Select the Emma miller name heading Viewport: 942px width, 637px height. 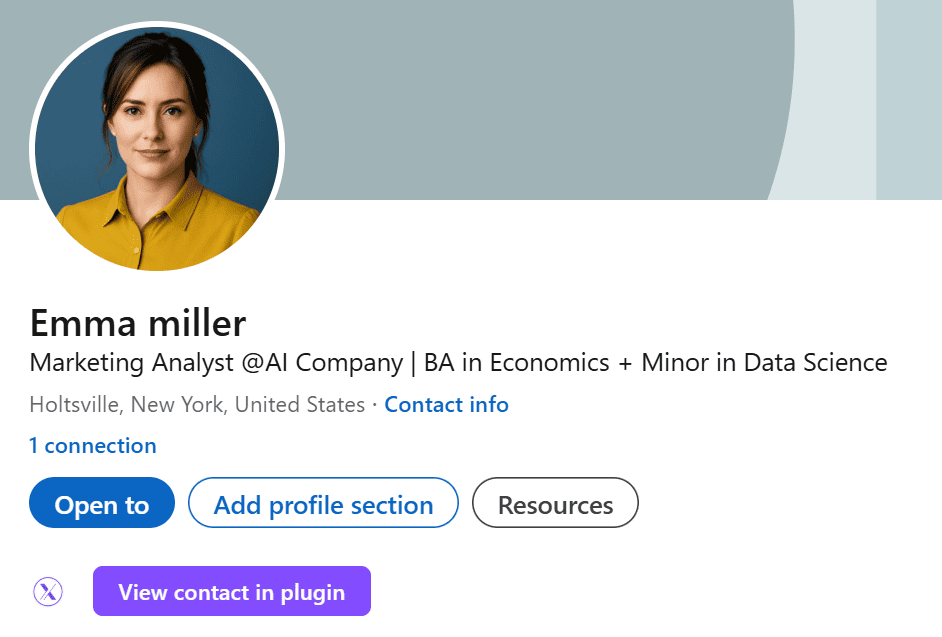pyautogui.click(x=138, y=323)
